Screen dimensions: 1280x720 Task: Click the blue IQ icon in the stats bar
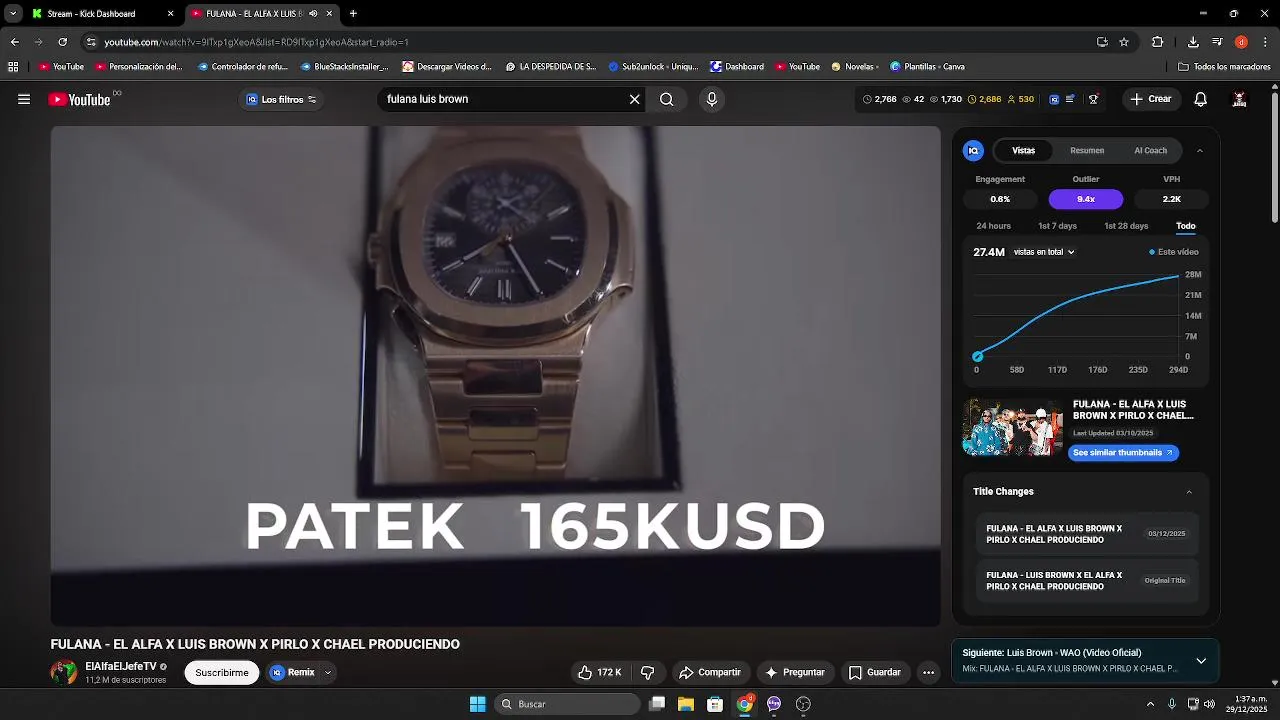coord(1054,99)
